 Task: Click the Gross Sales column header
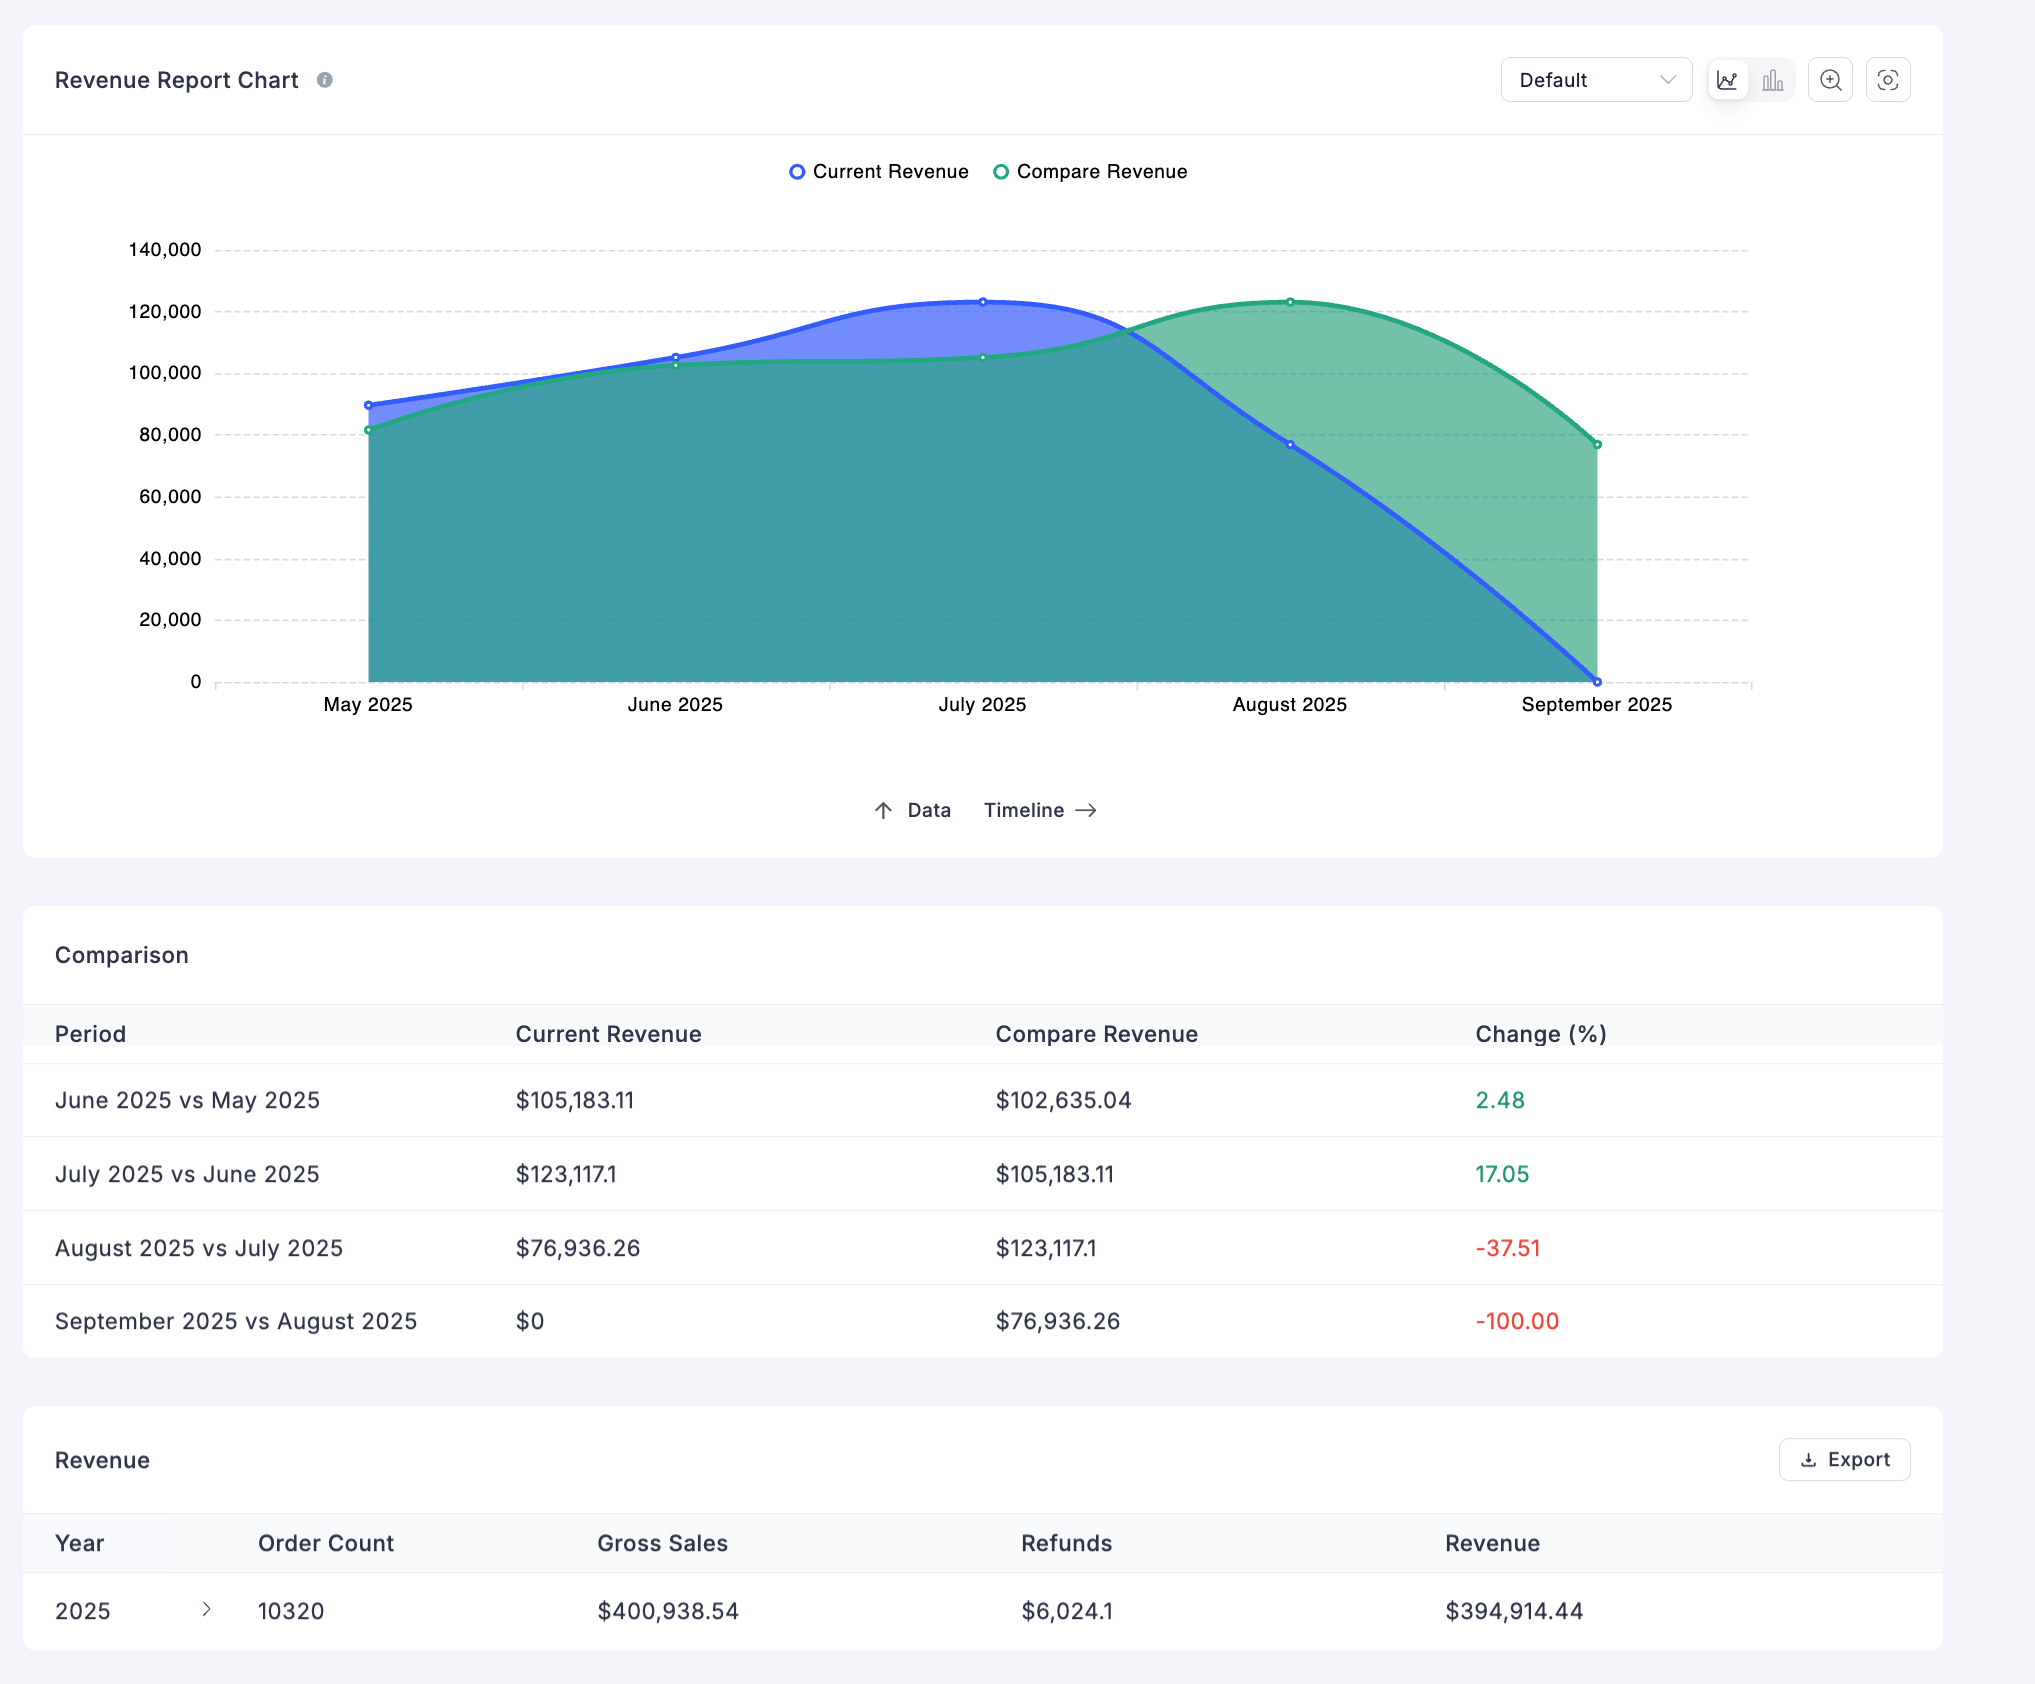click(662, 1543)
